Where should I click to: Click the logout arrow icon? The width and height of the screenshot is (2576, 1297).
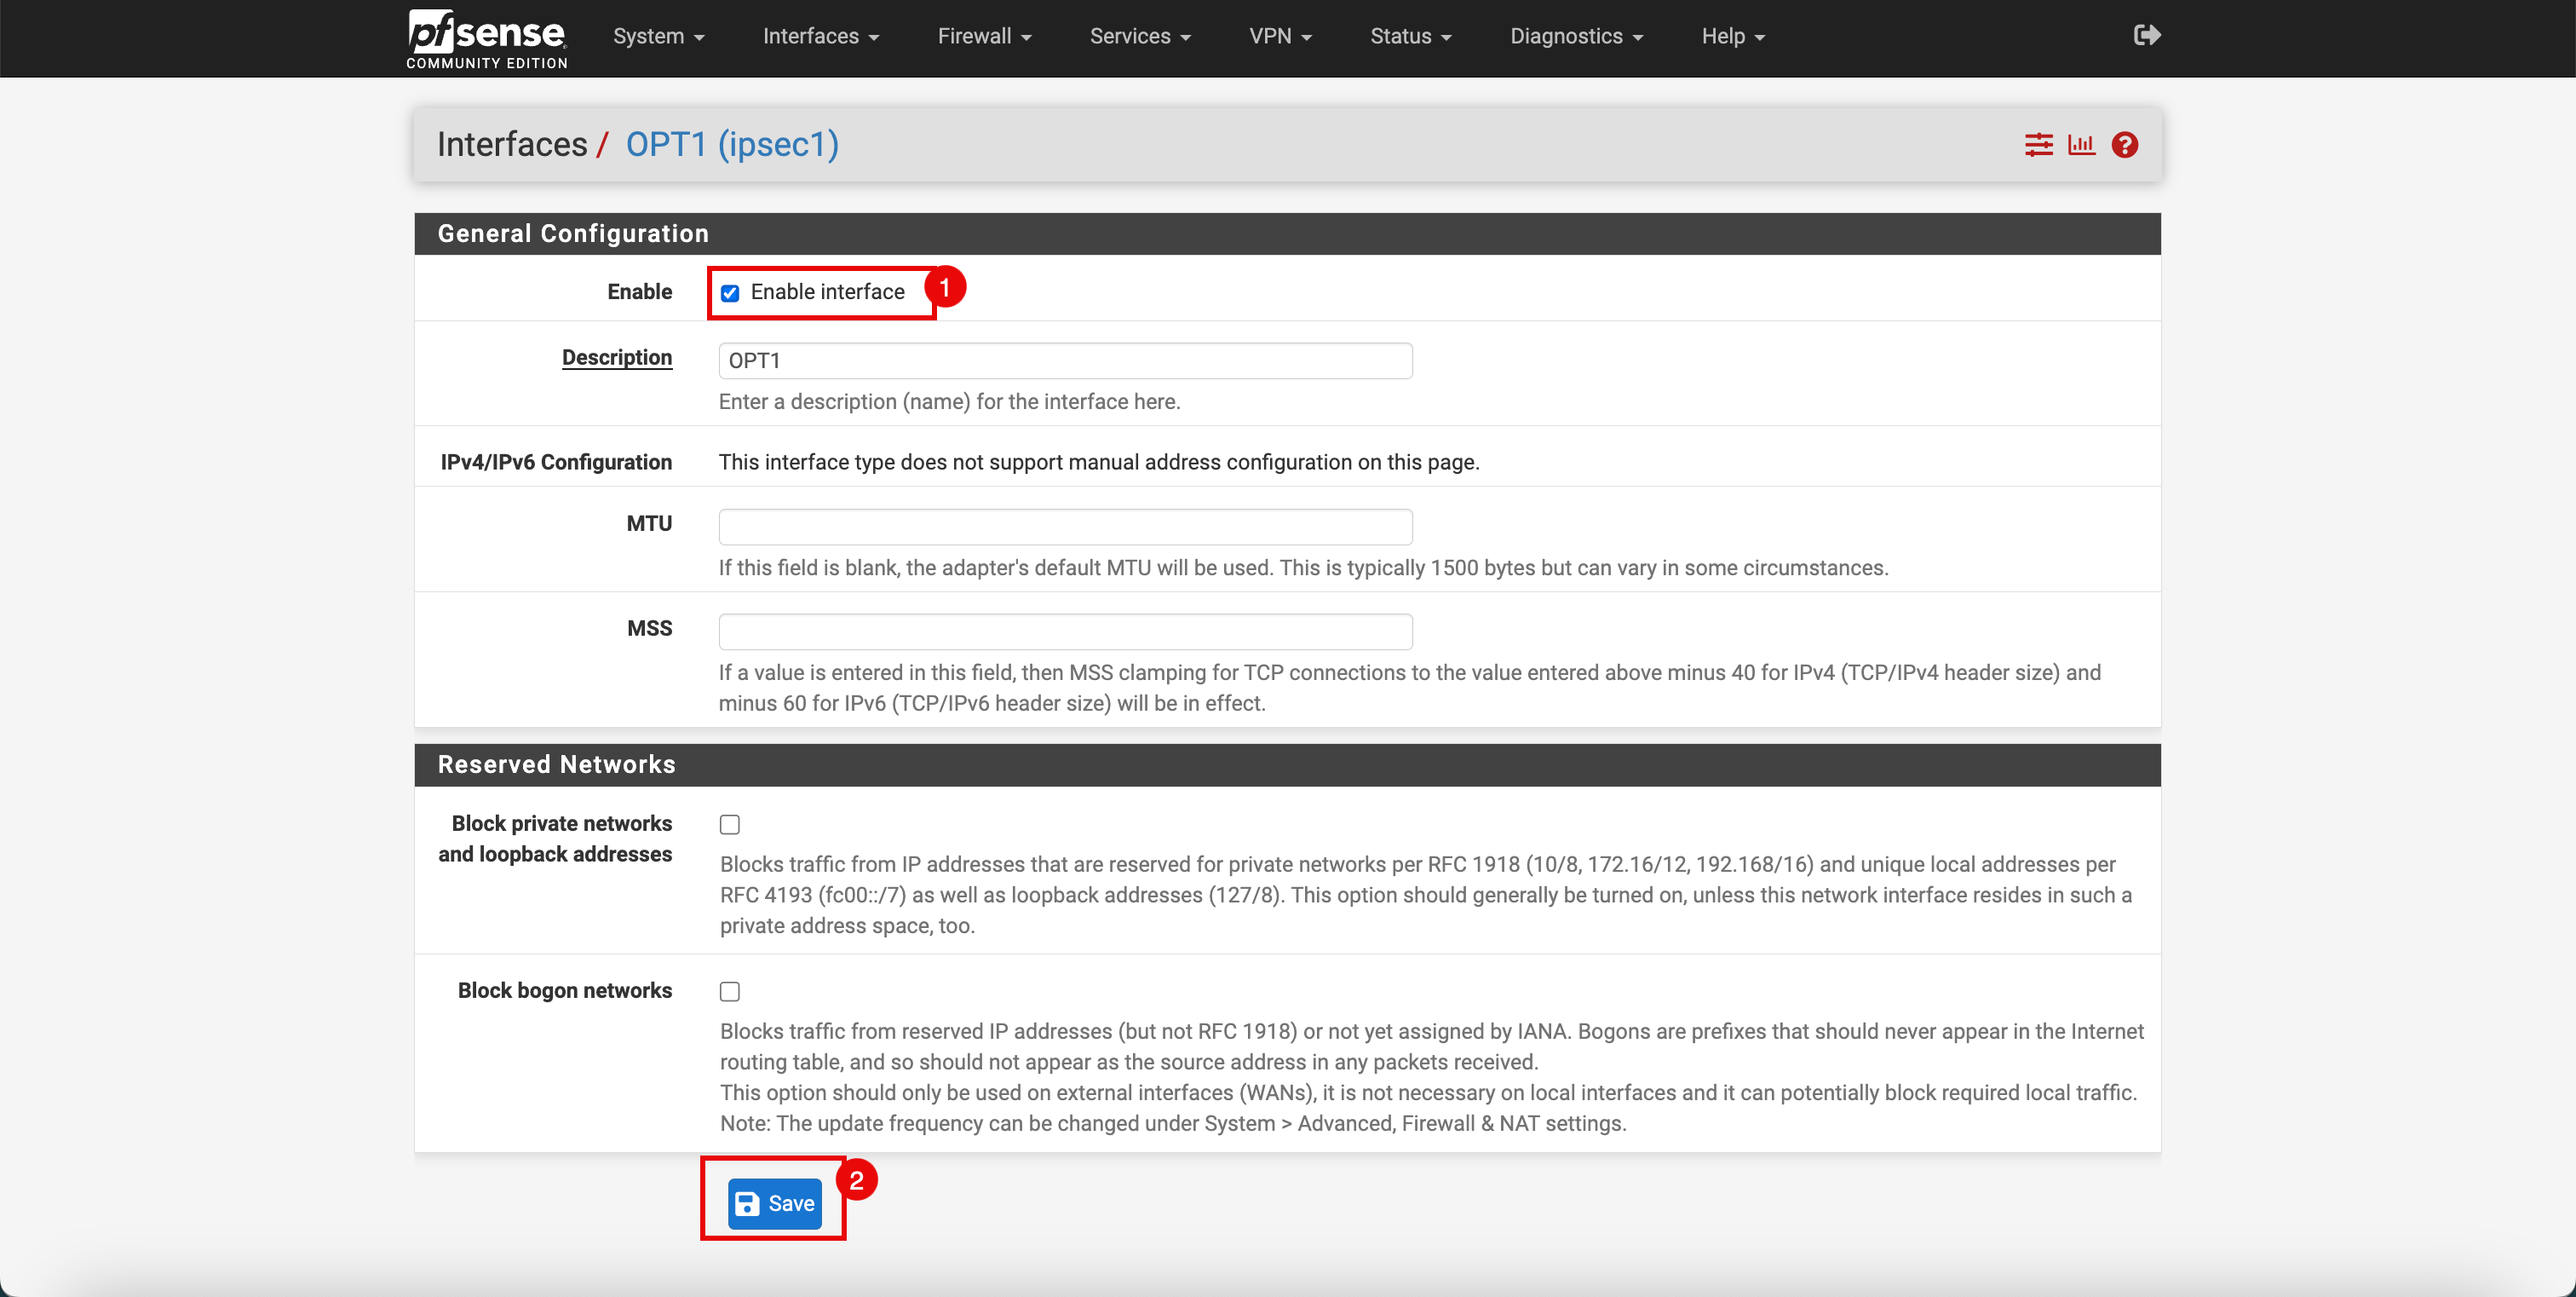point(2148,37)
